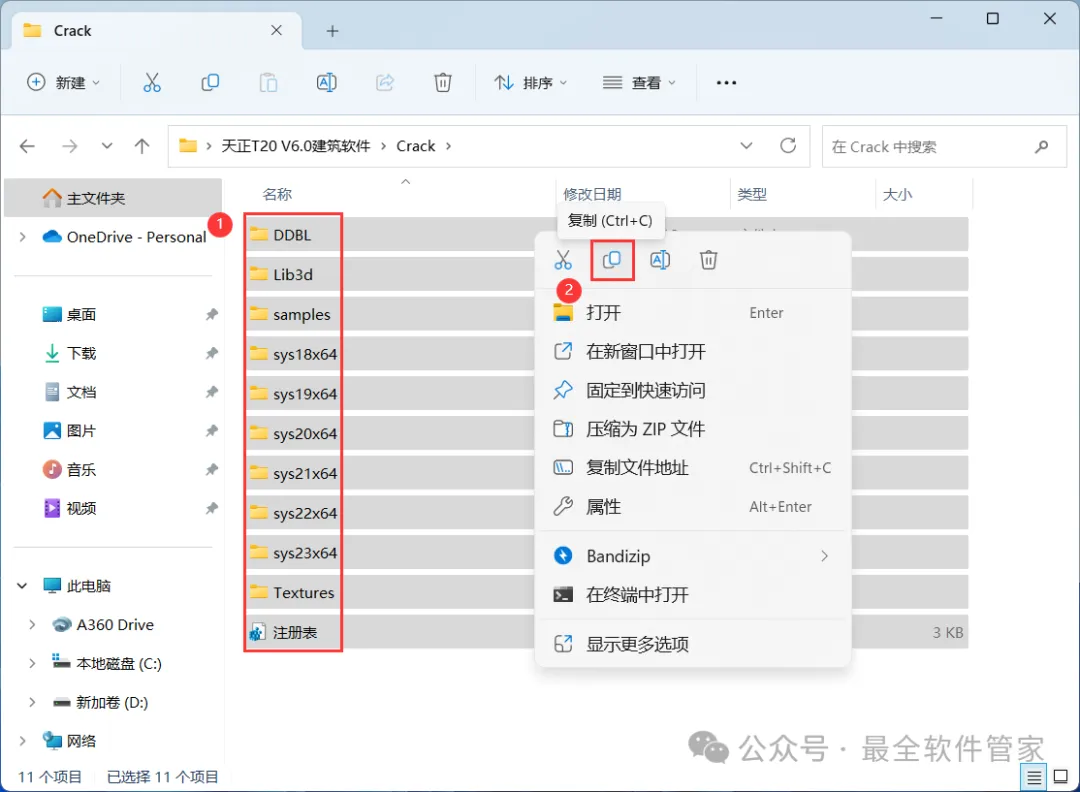This screenshot has width=1080, height=792.
Task: Open address bar history dropdown
Action: [x=746, y=146]
